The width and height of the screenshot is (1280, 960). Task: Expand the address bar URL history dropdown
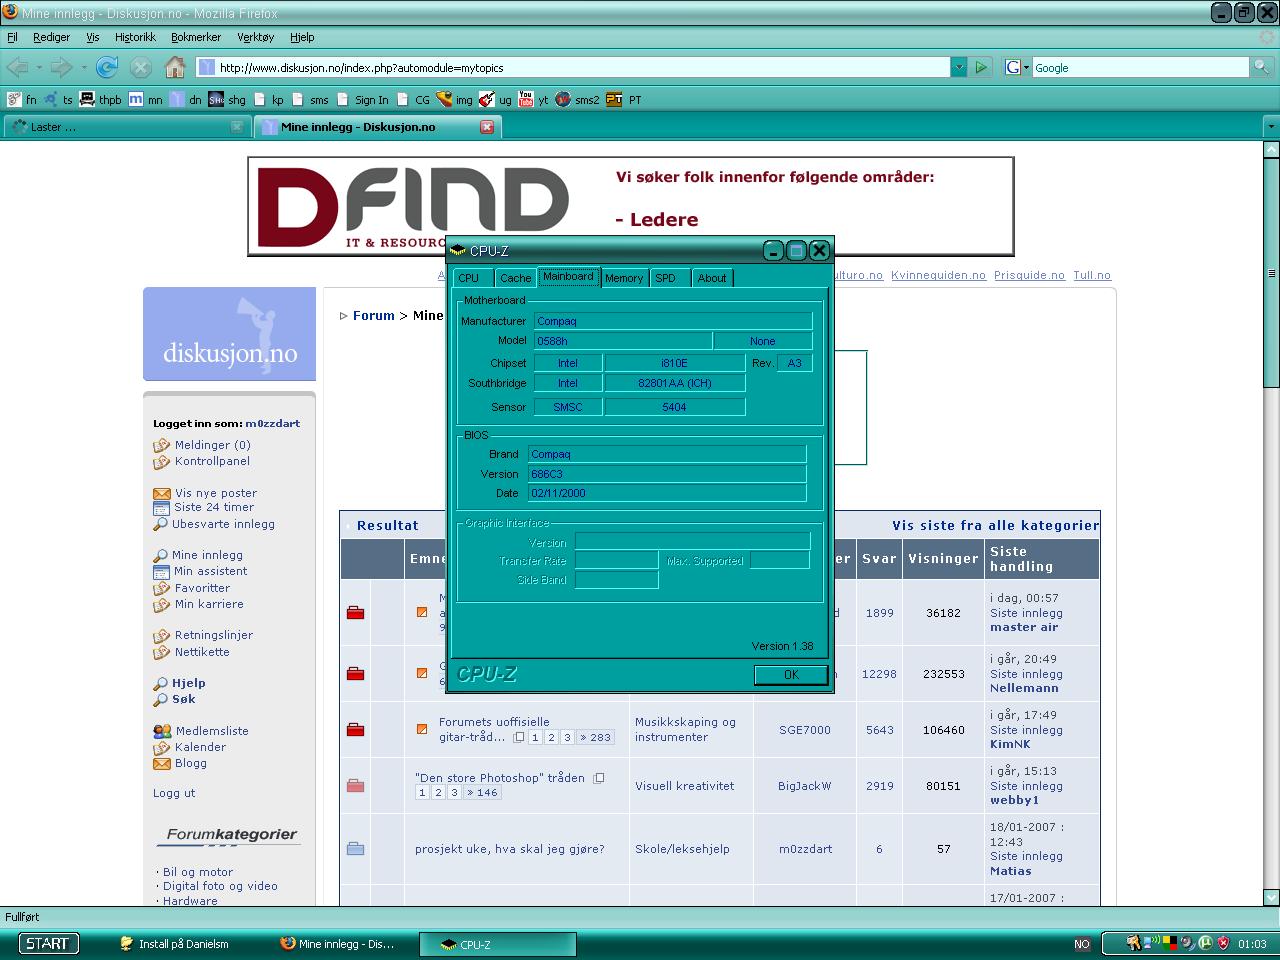point(959,67)
